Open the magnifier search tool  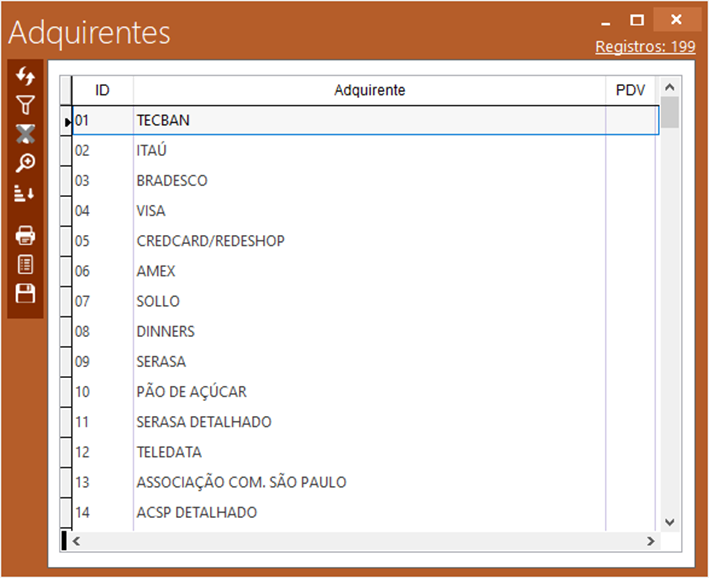click(26, 163)
